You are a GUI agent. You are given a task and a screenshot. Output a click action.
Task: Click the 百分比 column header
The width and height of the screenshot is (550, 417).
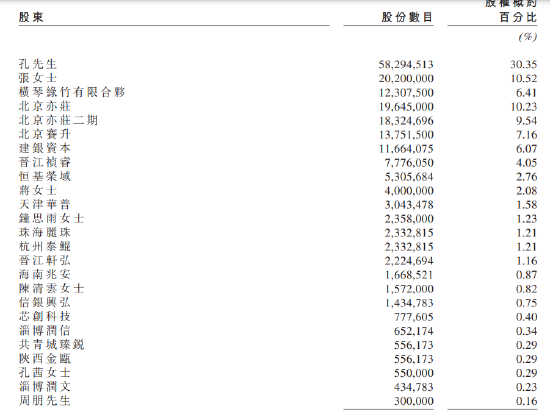[518, 17]
